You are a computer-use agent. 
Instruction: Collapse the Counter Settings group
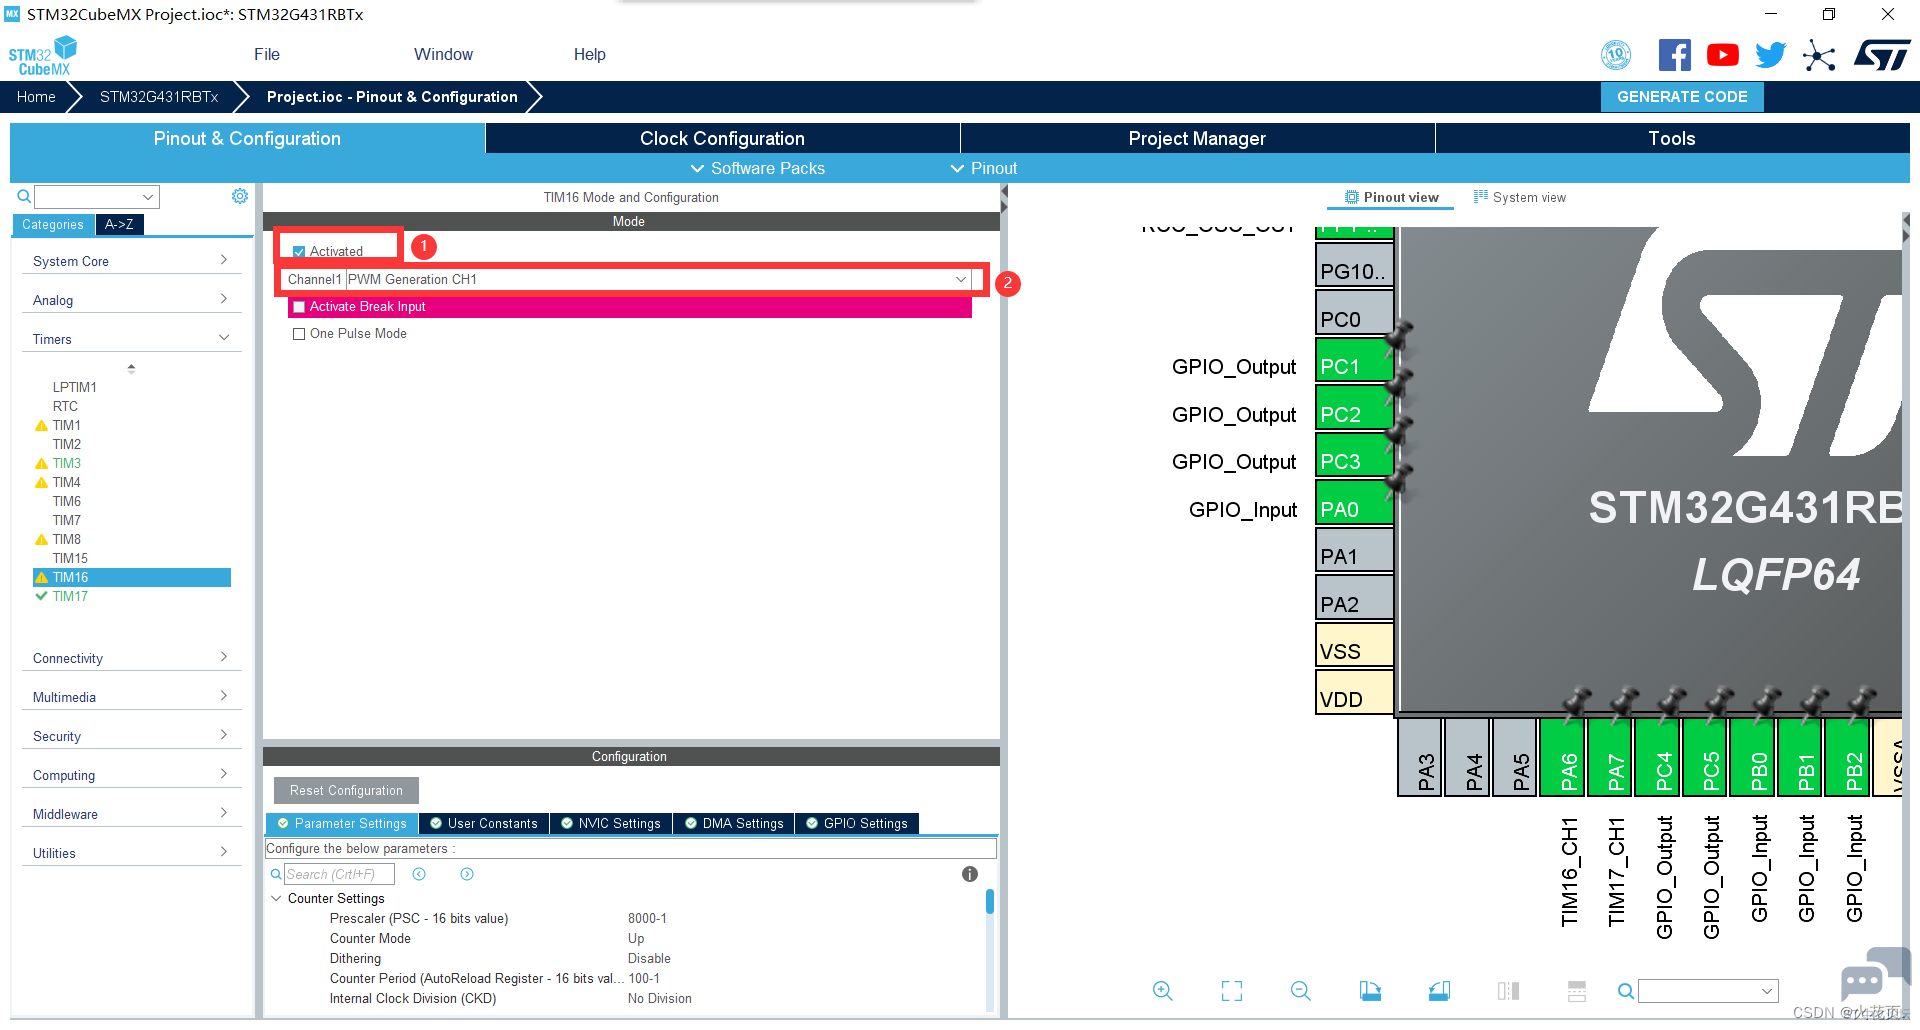pyautogui.click(x=276, y=898)
